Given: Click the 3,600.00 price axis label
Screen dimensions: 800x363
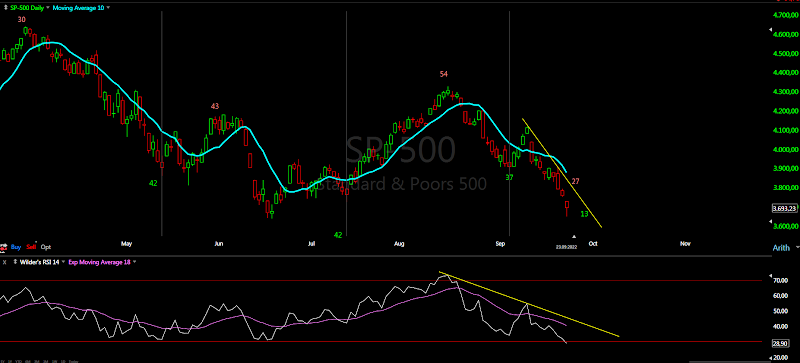Looking at the screenshot, I should pos(785,226).
